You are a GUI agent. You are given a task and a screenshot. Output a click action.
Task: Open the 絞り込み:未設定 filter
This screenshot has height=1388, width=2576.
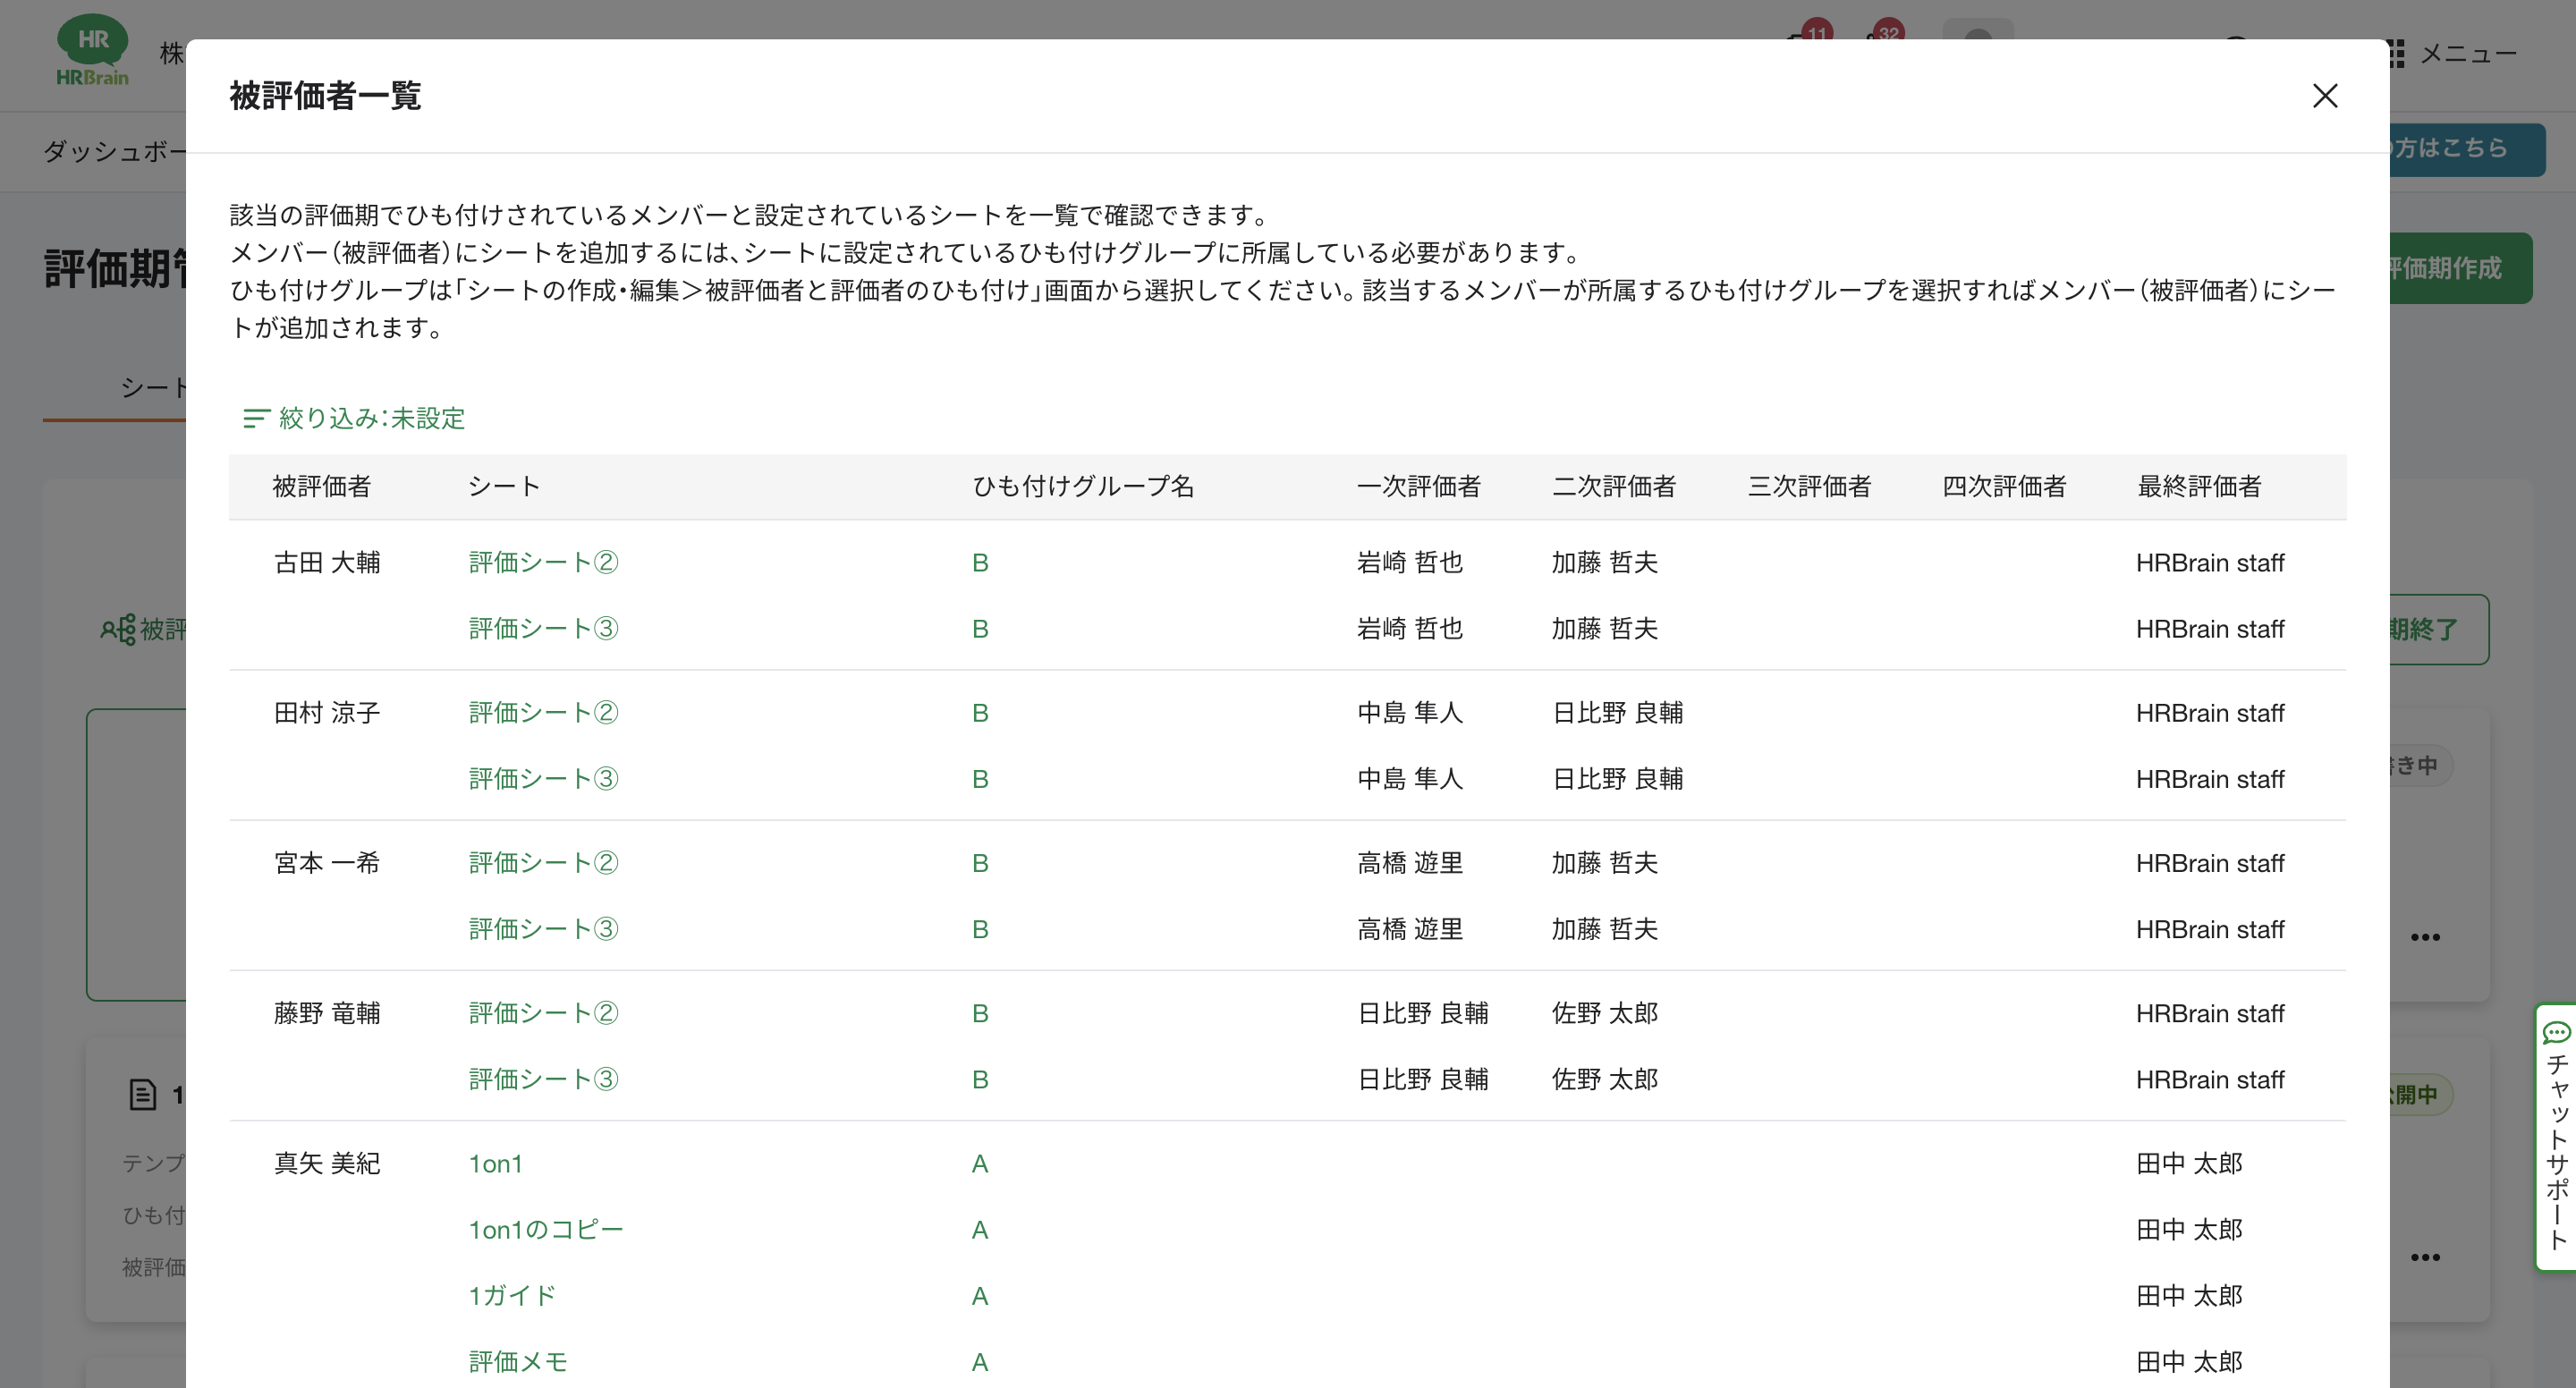point(354,418)
